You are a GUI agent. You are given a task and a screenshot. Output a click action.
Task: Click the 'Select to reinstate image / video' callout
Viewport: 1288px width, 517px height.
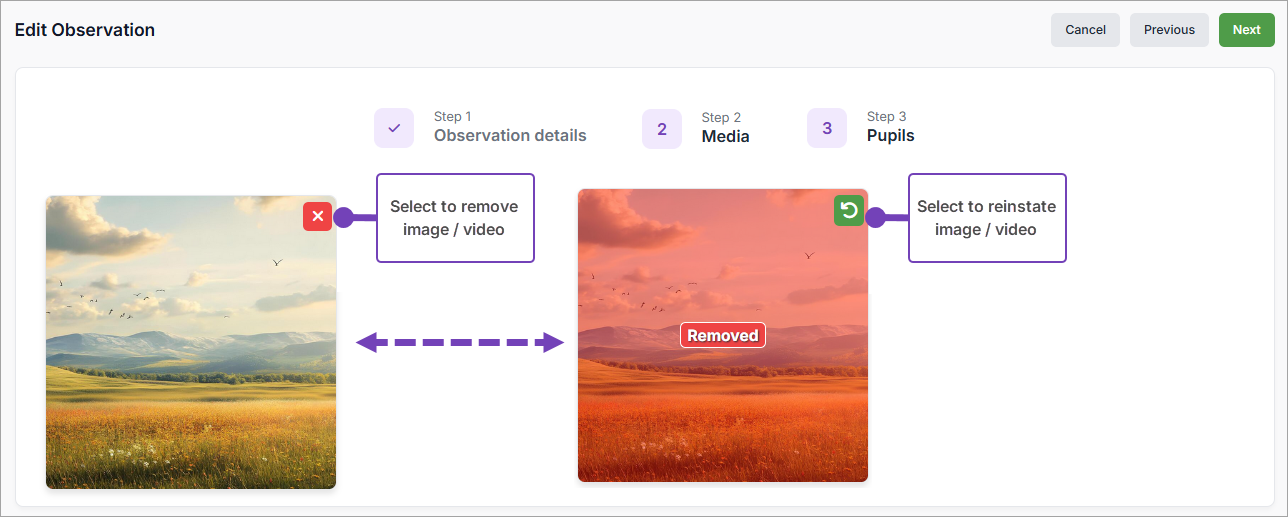(x=987, y=218)
